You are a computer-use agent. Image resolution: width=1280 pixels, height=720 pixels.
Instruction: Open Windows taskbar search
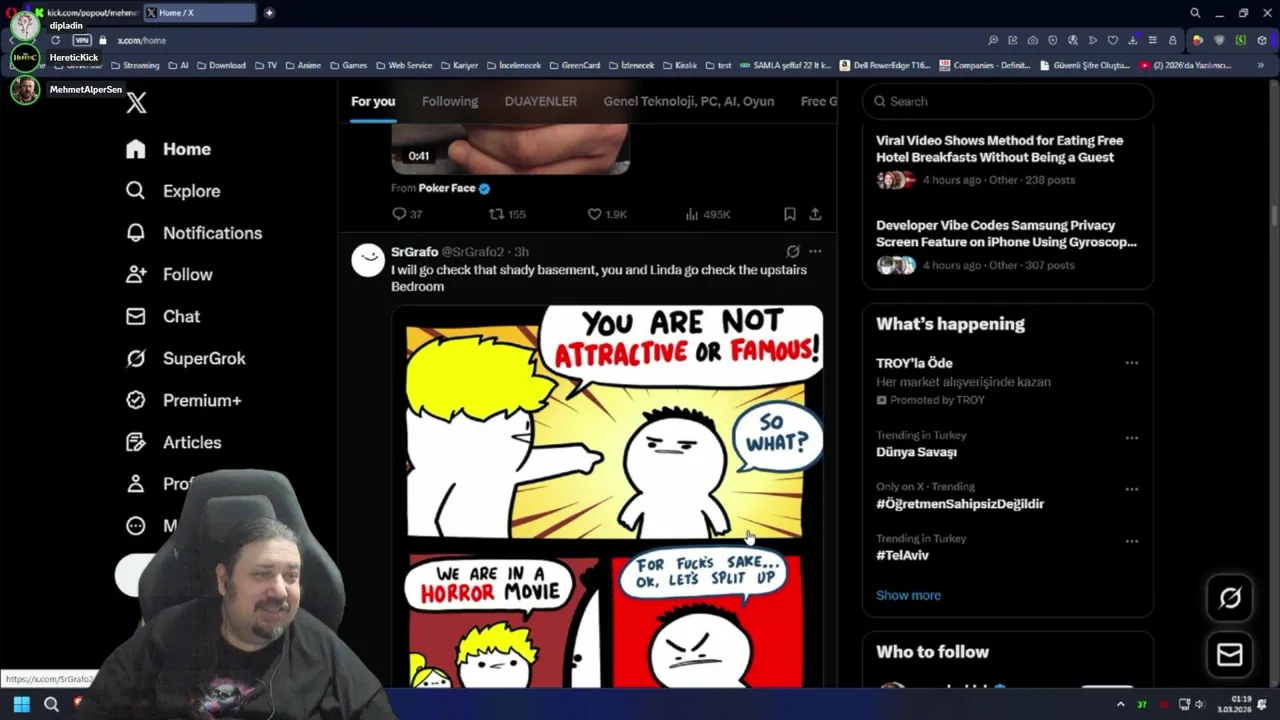pos(51,704)
